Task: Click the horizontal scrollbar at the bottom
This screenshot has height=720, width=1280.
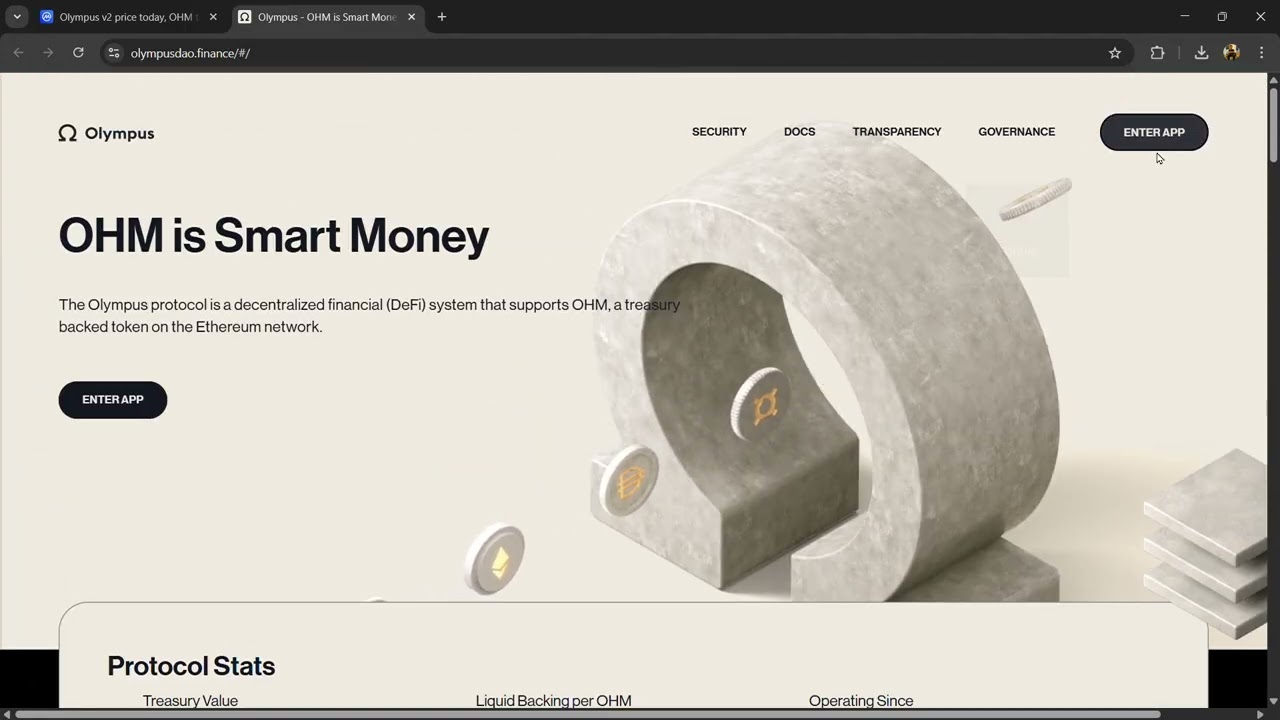Action: [x=588, y=714]
